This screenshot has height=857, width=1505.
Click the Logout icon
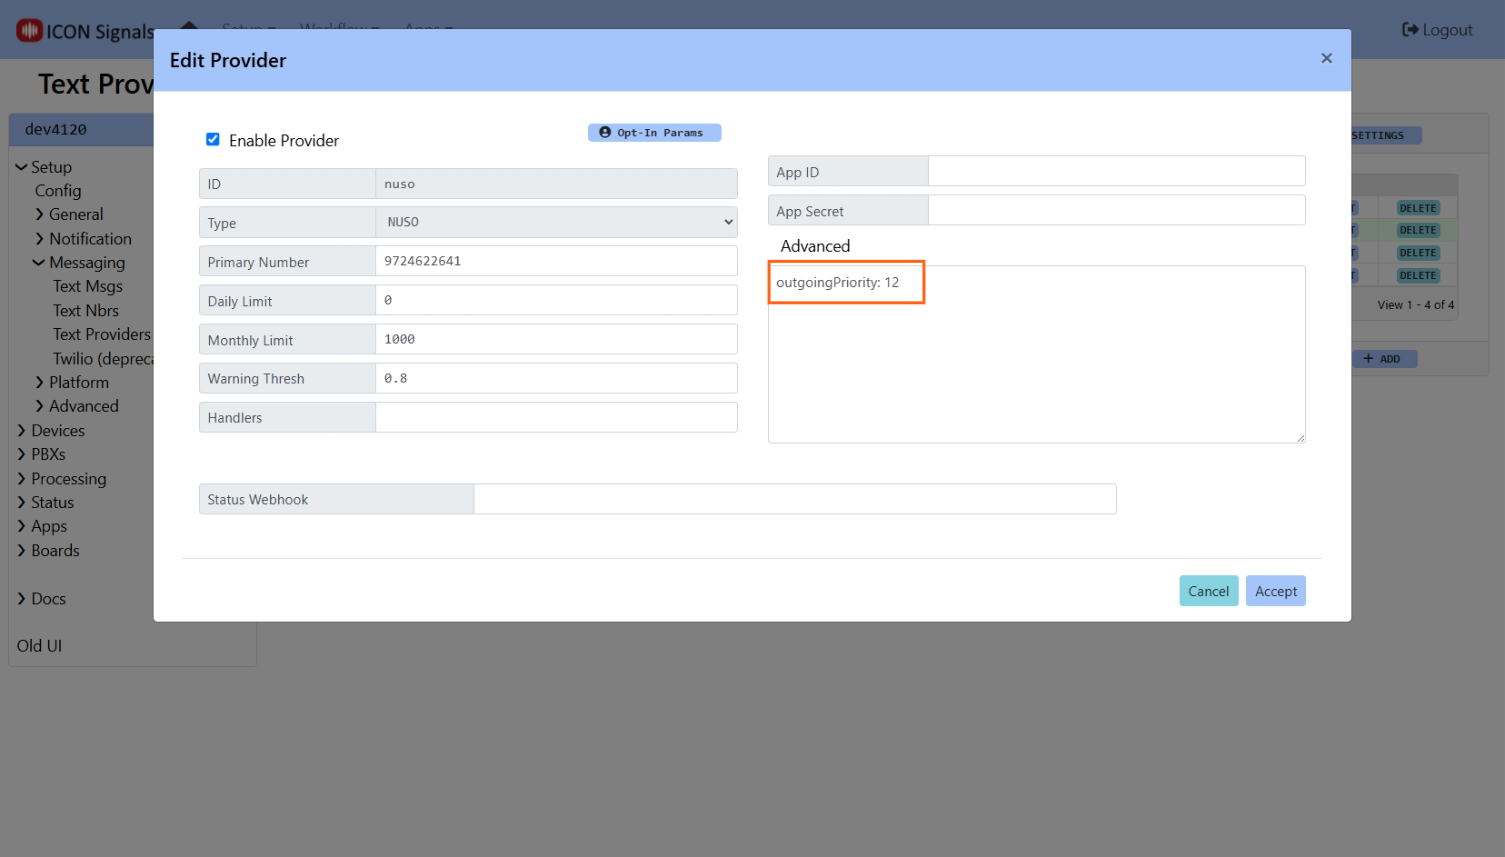(1412, 29)
